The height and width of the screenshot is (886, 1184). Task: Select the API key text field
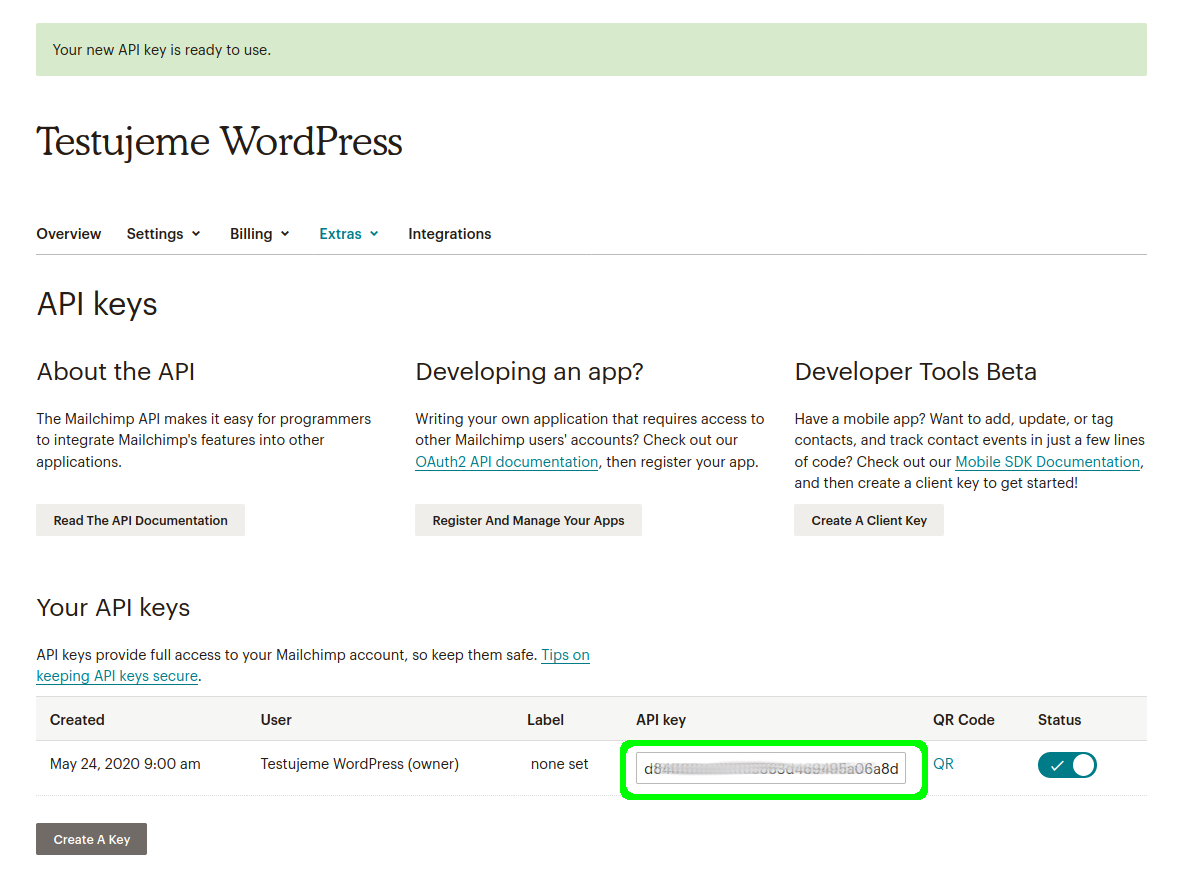[771, 769]
